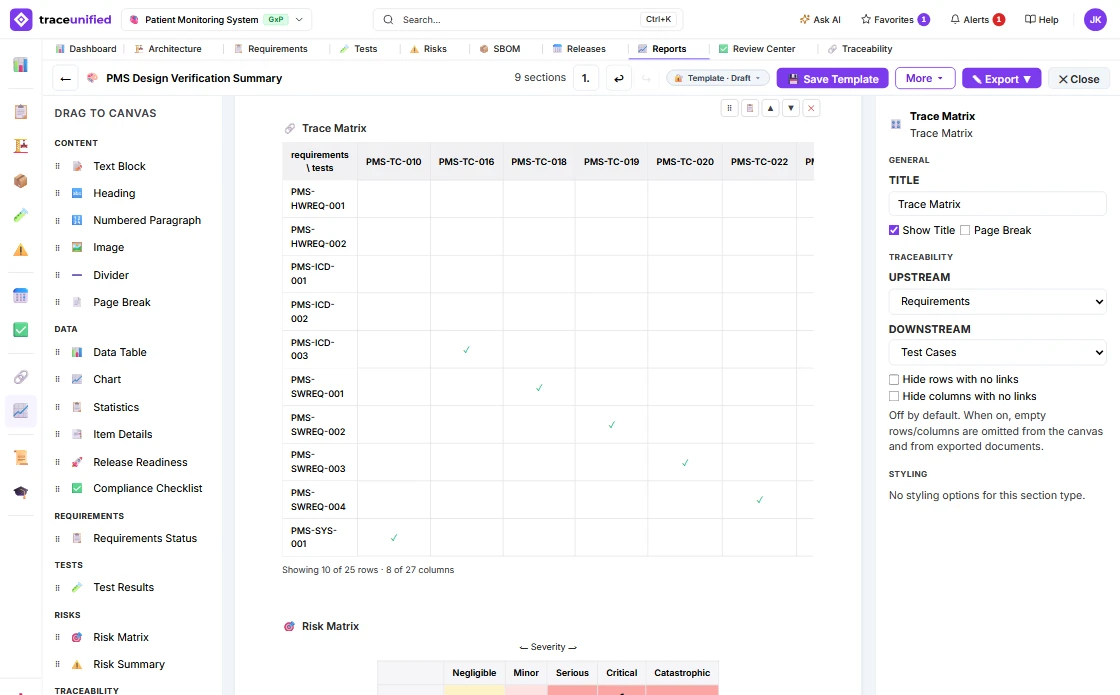Open the scroll document sidebar icon

pos(21,458)
